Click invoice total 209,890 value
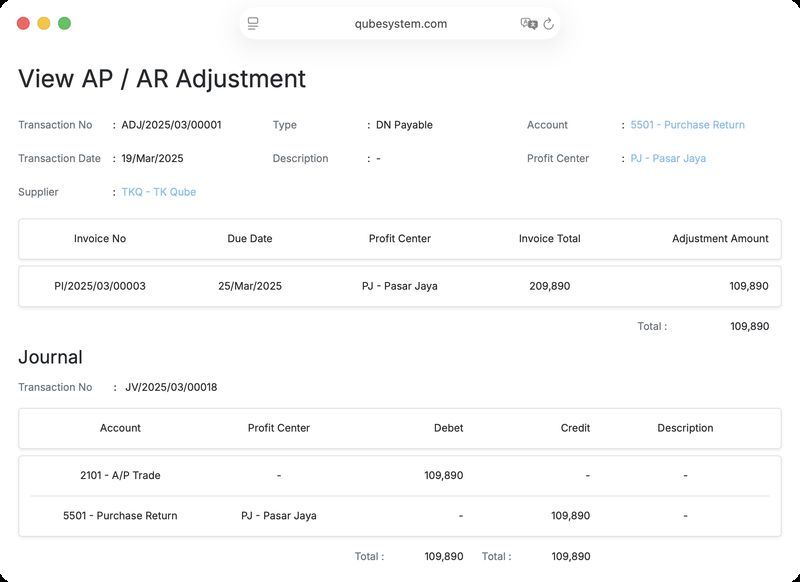 (x=549, y=286)
